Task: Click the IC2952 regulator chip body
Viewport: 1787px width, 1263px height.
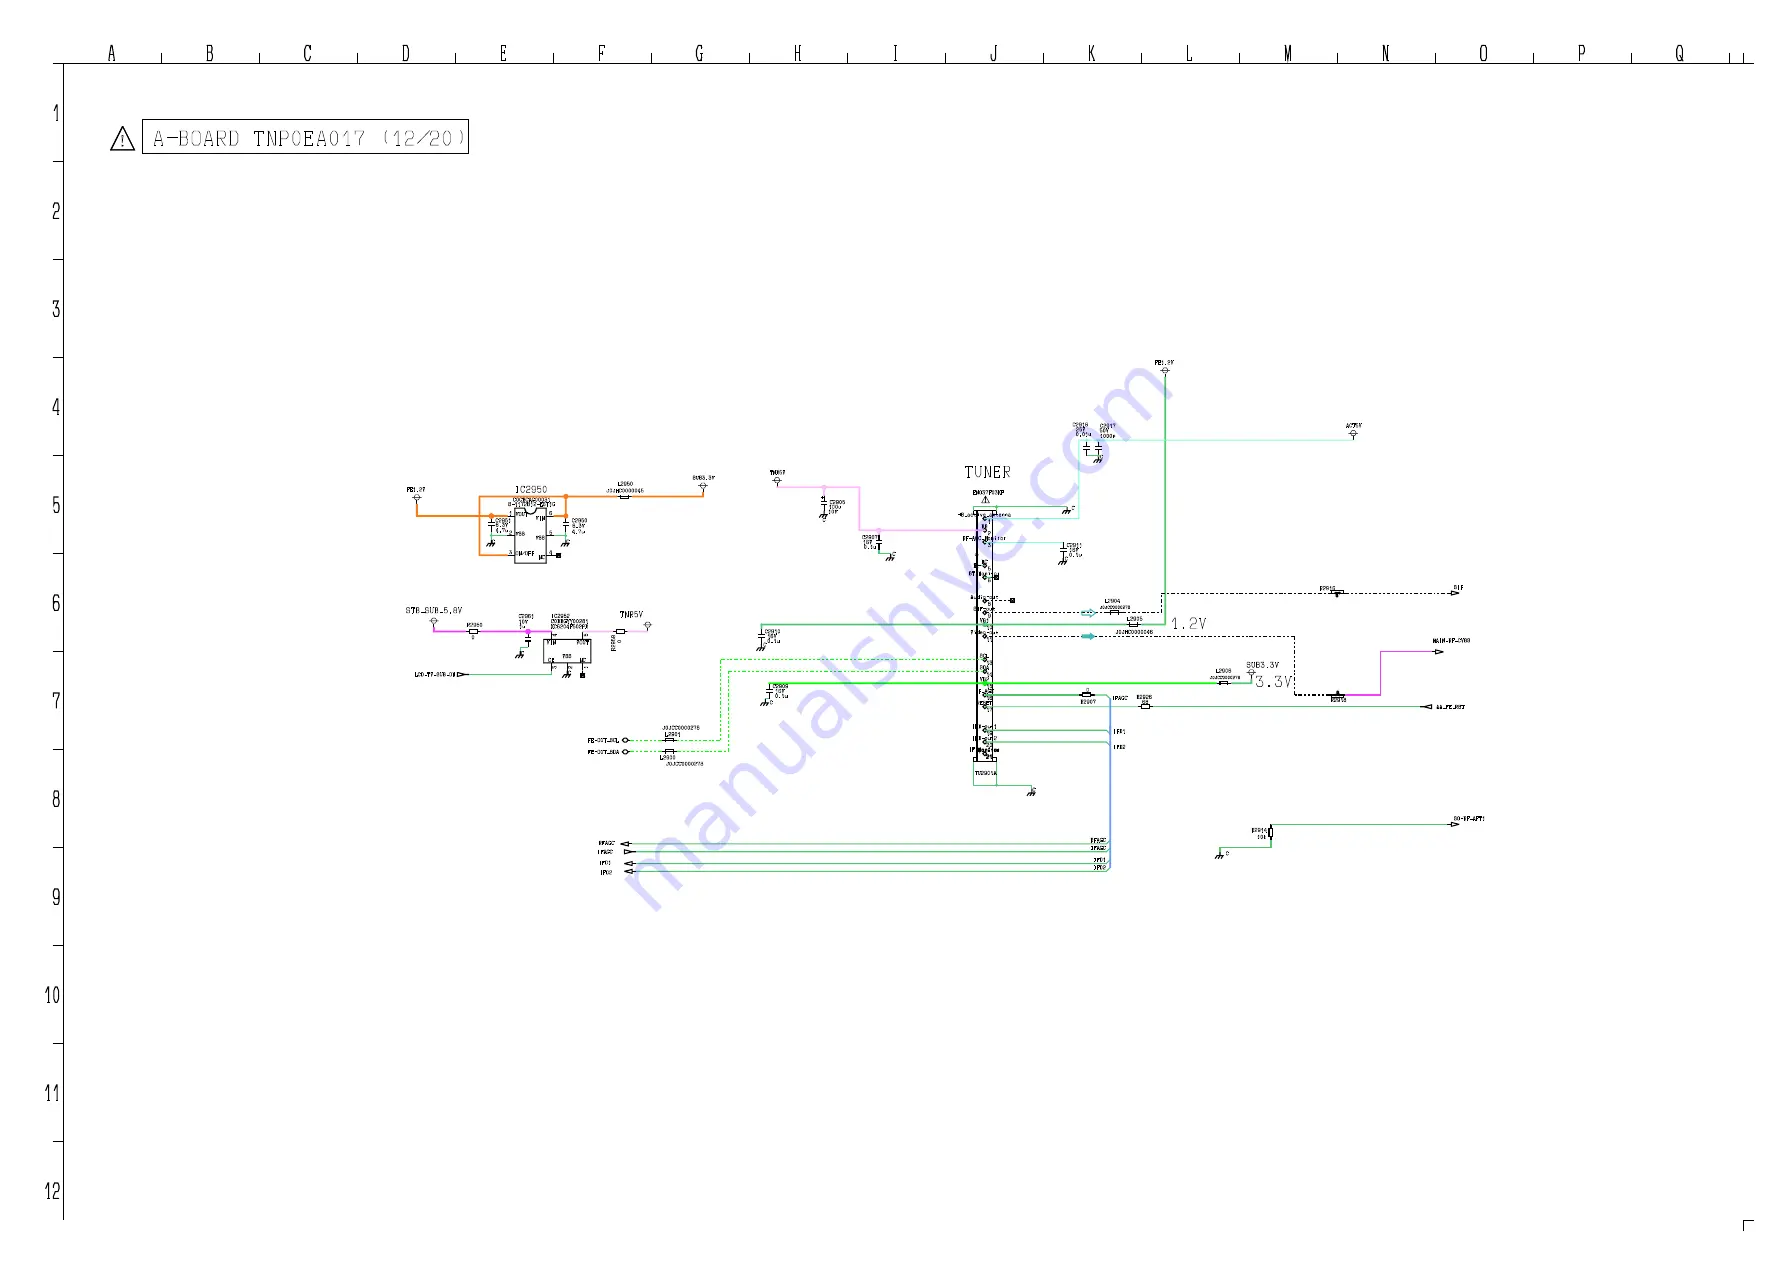Action: pyautogui.click(x=567, y=651)
